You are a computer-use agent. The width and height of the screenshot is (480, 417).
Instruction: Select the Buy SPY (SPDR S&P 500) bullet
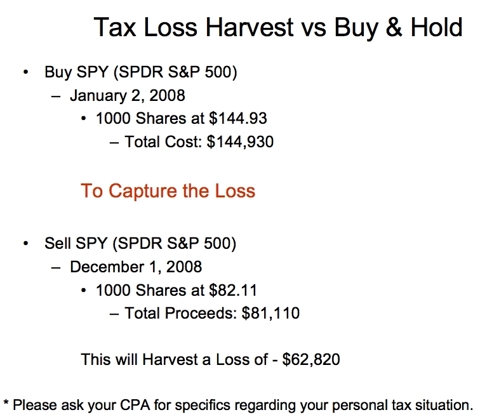(x=141, y=72)
